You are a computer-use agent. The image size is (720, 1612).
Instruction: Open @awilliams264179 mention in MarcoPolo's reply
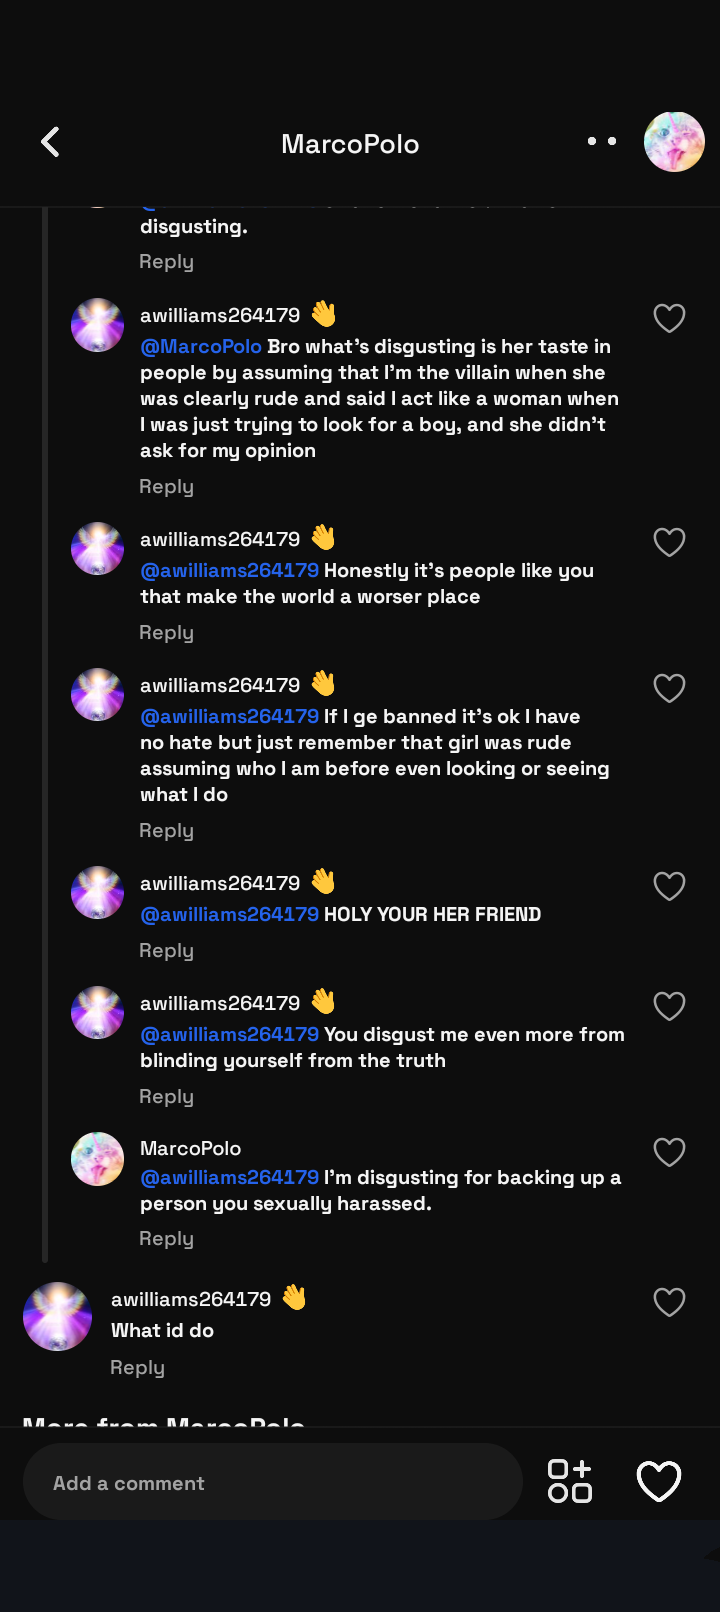pyautogui.click(x=229, y=1177)
